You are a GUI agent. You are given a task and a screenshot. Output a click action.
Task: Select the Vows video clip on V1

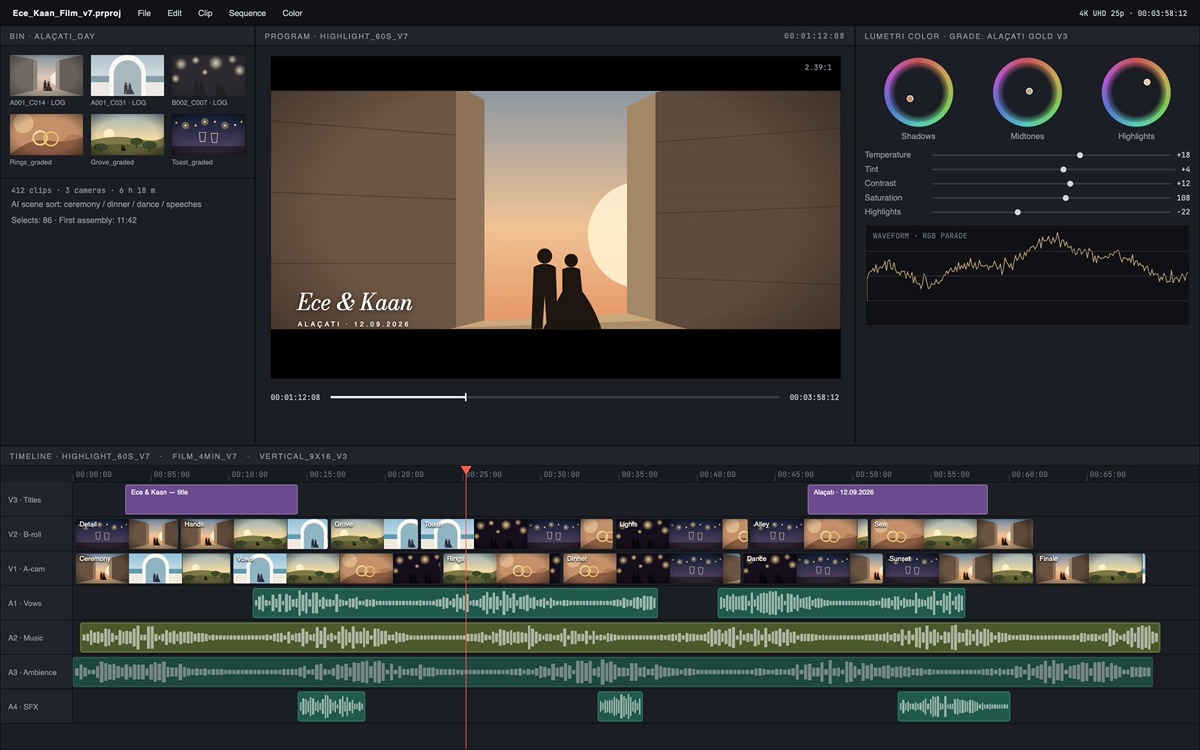(338, 568)
